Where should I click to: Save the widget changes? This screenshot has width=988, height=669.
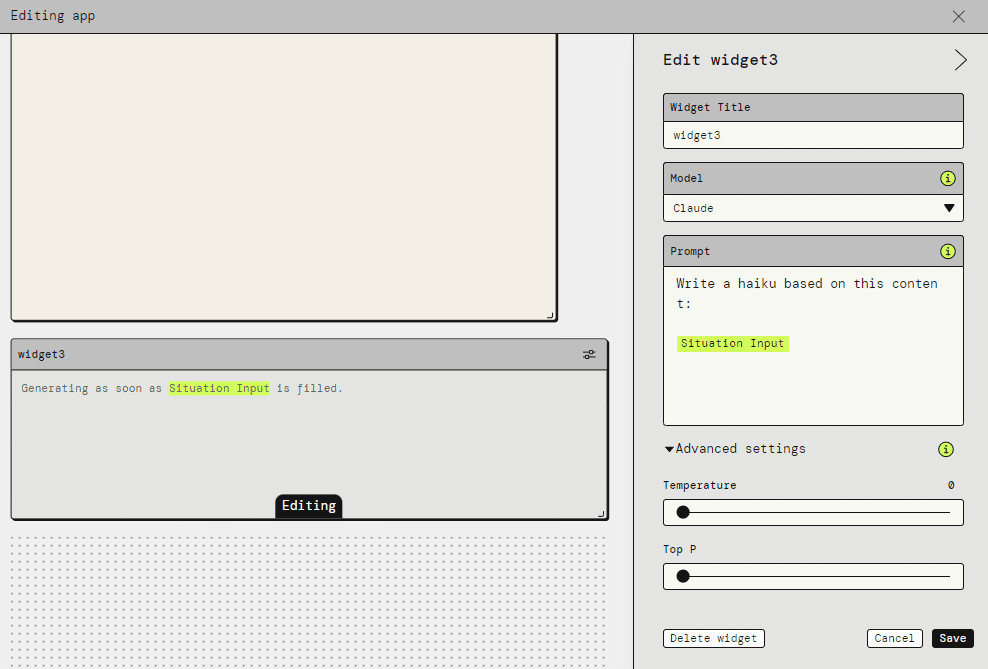pyautogui.click(x=953, y=638)
